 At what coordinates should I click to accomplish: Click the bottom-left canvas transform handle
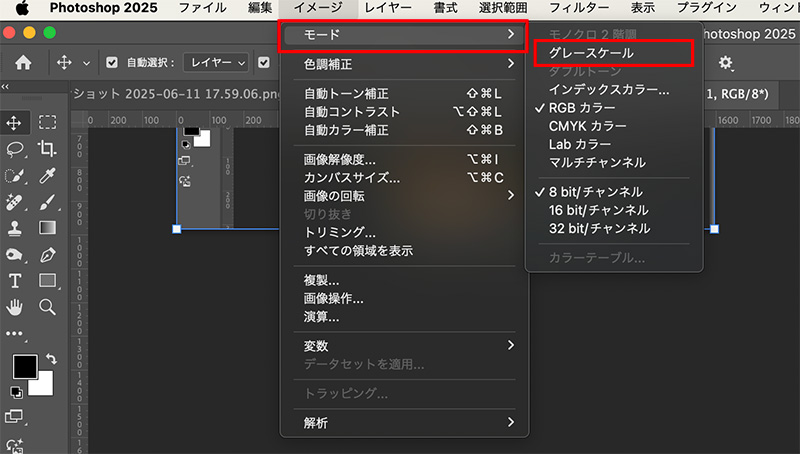177,229
